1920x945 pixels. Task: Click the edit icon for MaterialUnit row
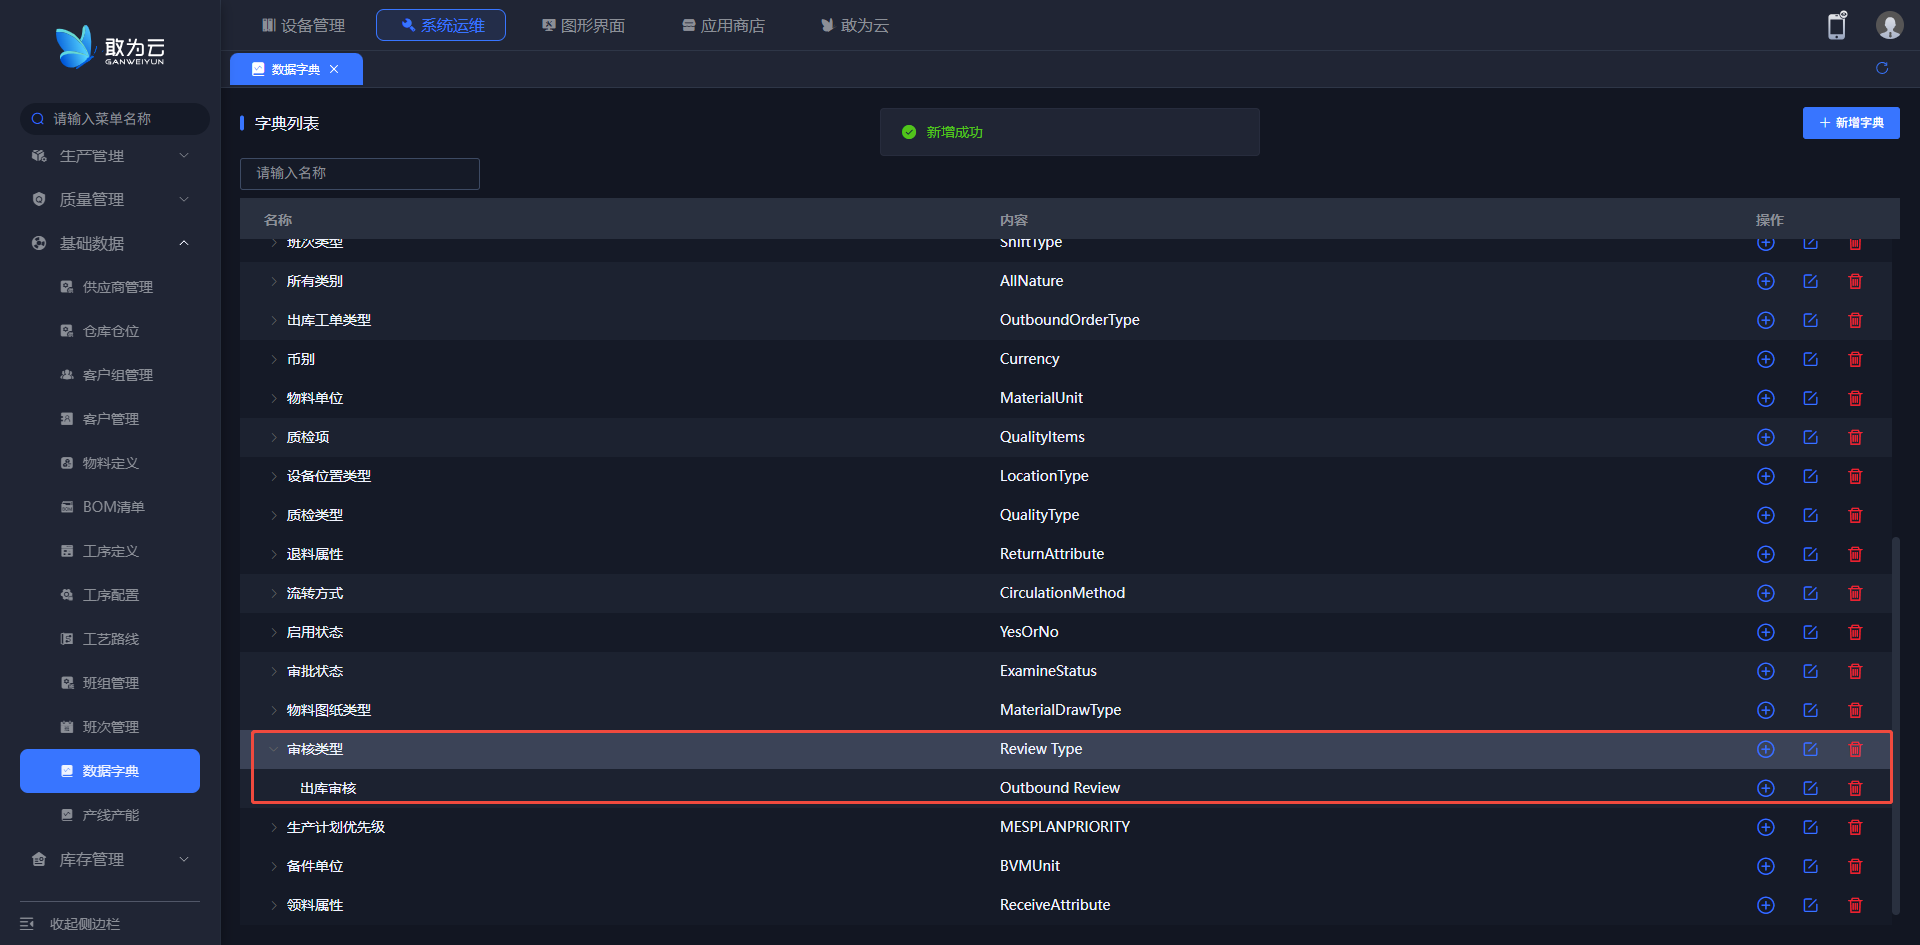click(x=1810, y=398)
